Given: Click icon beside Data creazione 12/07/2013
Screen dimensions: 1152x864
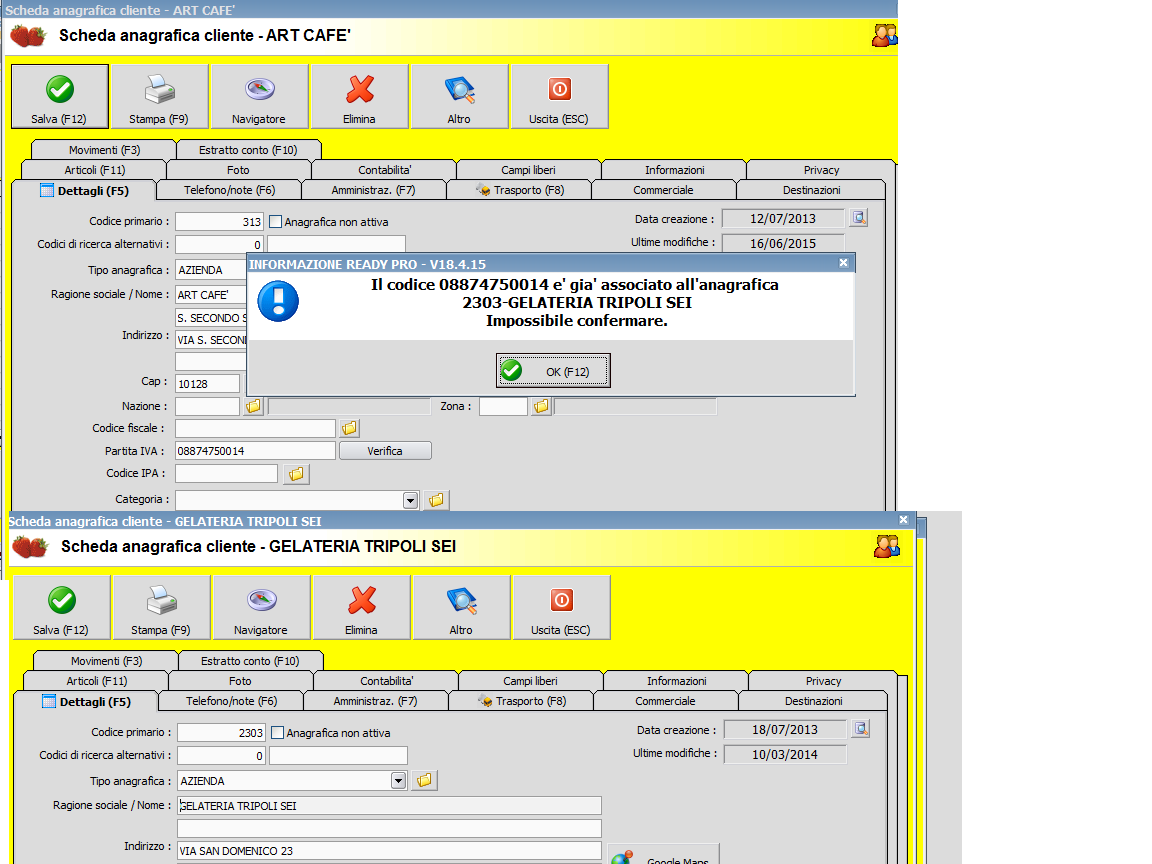Looking at the screenshot, I should (x=859, y=217).
